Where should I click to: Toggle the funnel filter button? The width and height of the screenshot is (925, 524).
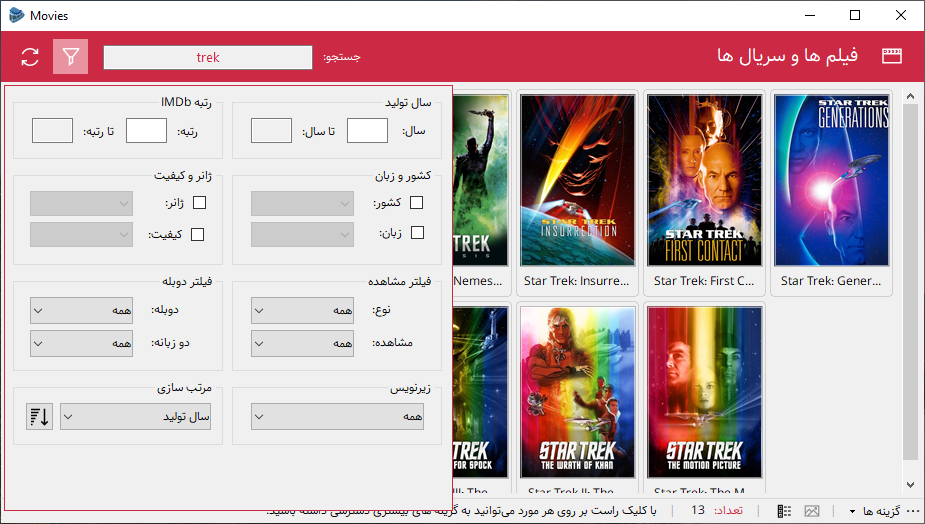coord(71,57)
